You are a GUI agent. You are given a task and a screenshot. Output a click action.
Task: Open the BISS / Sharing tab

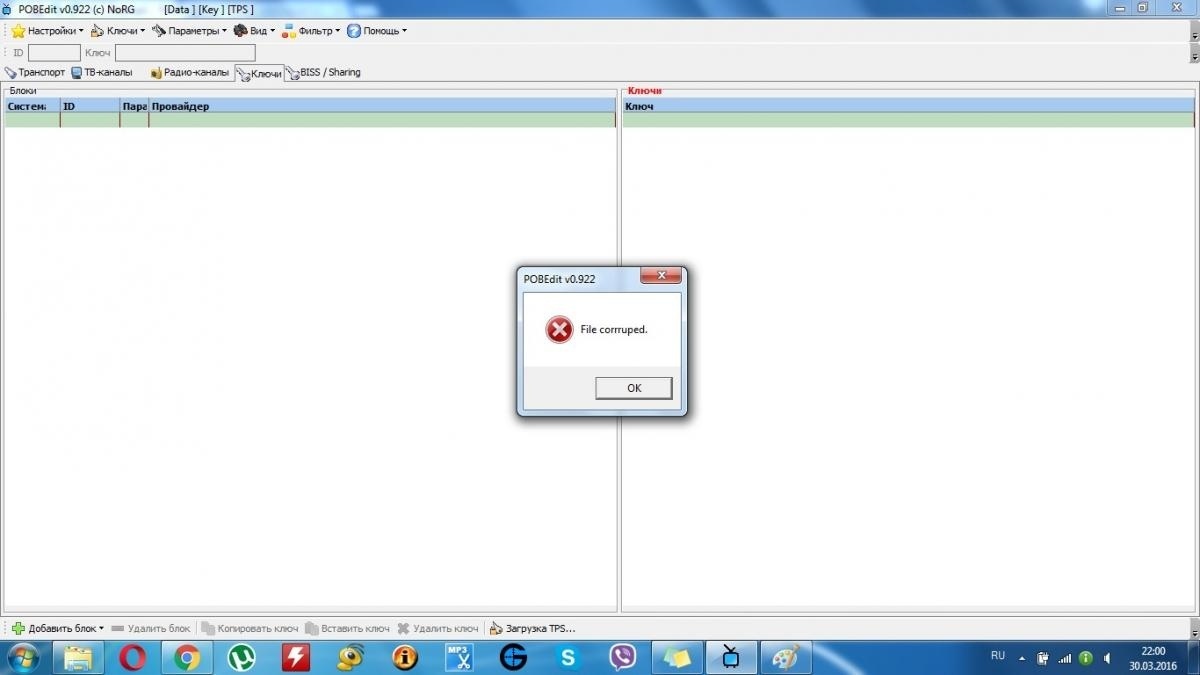[x=324, y=73]
